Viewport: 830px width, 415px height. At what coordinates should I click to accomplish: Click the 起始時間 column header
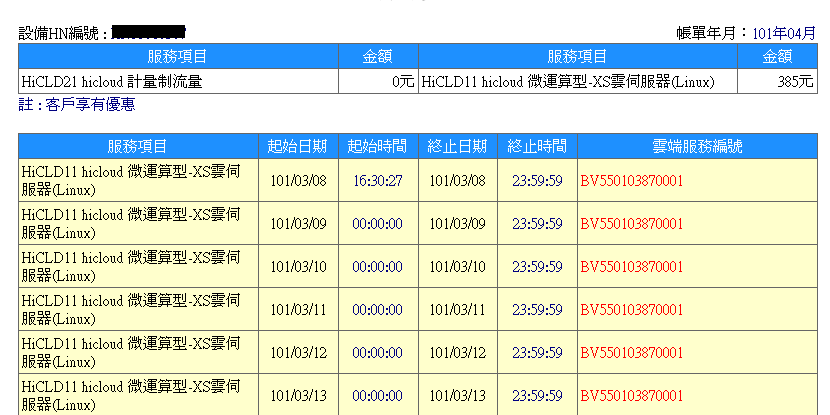pos(378,146)
